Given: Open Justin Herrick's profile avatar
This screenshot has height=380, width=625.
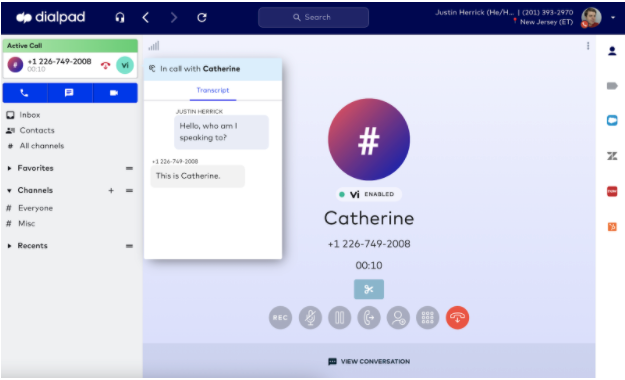Looking at the screenshot, I should [591, 18].
